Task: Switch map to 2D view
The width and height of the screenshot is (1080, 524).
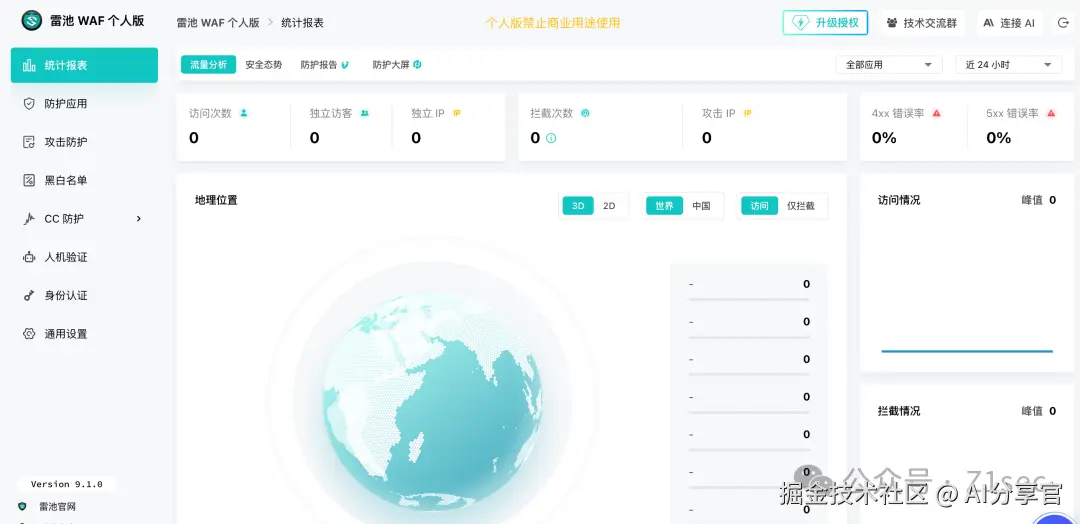Action: 609,206
